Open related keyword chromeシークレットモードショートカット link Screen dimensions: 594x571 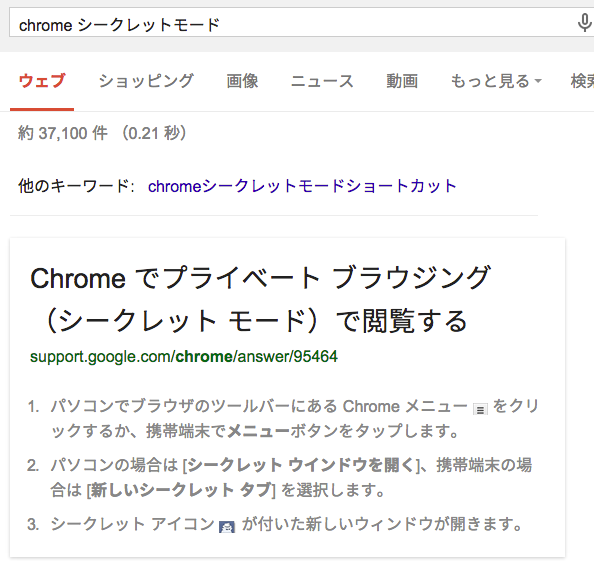(302, 186)
